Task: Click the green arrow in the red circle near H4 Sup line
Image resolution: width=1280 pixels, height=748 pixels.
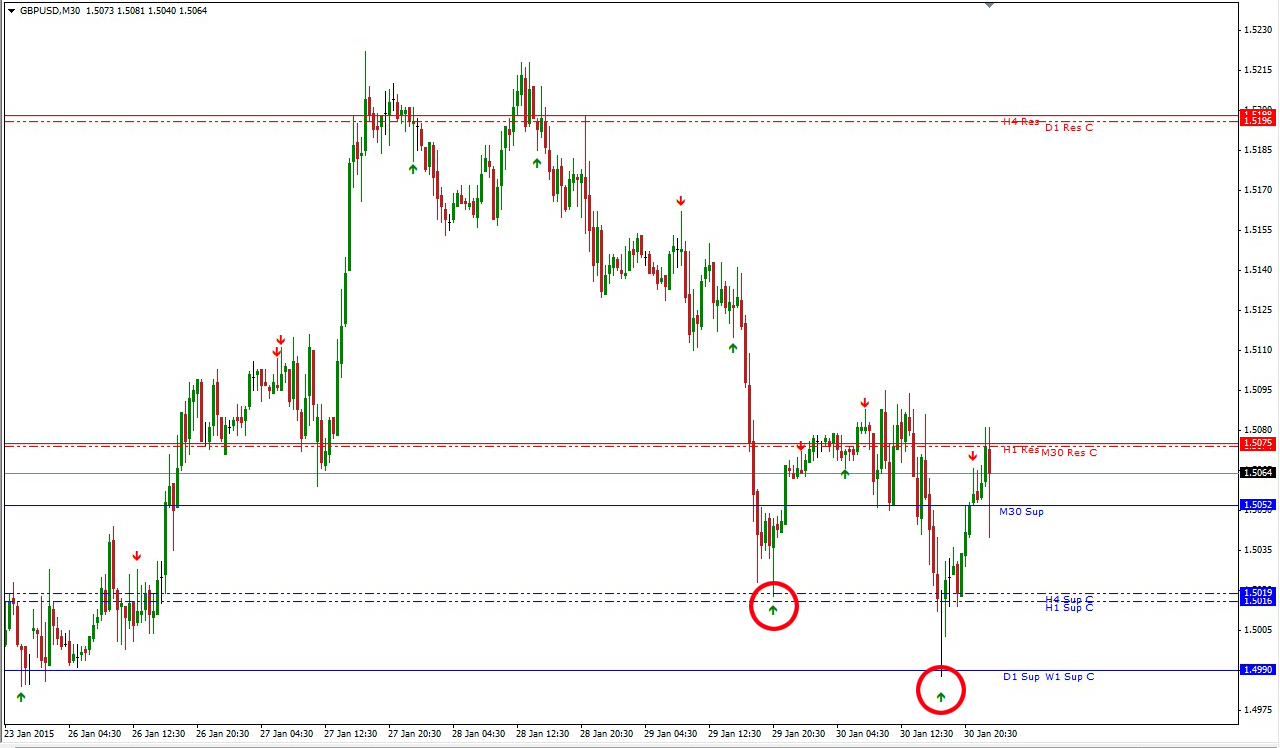Action: click(x=773, y=609)
